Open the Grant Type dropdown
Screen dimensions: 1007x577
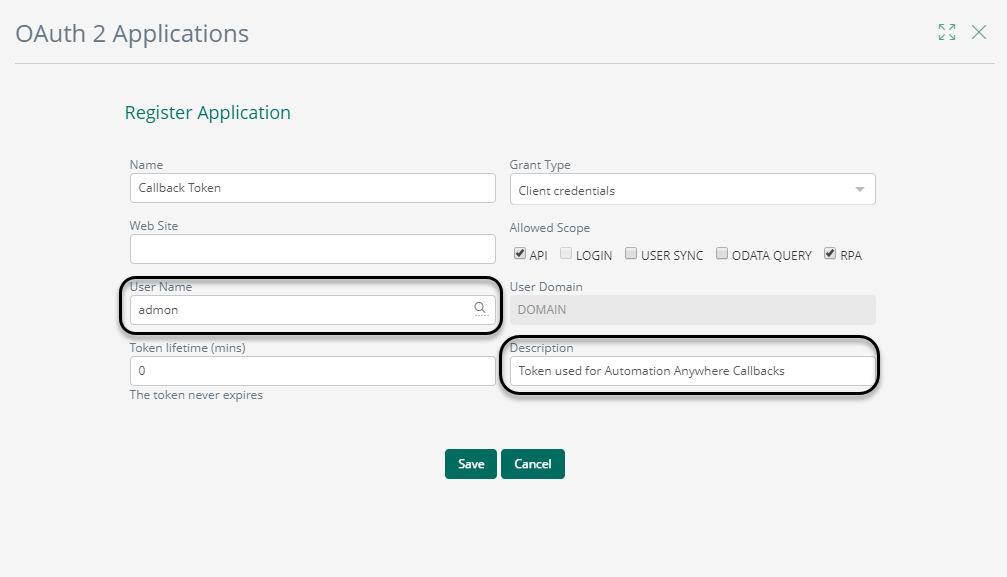[692, 190]
